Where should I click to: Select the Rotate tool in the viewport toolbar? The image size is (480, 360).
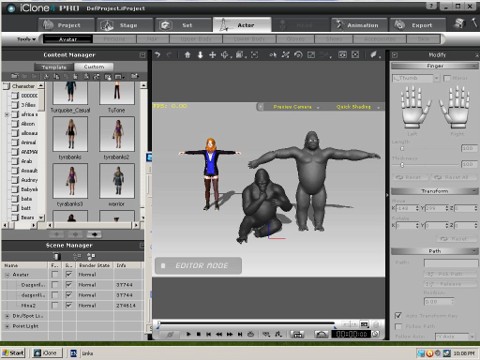pyautogui.click(x=225, y=55)
